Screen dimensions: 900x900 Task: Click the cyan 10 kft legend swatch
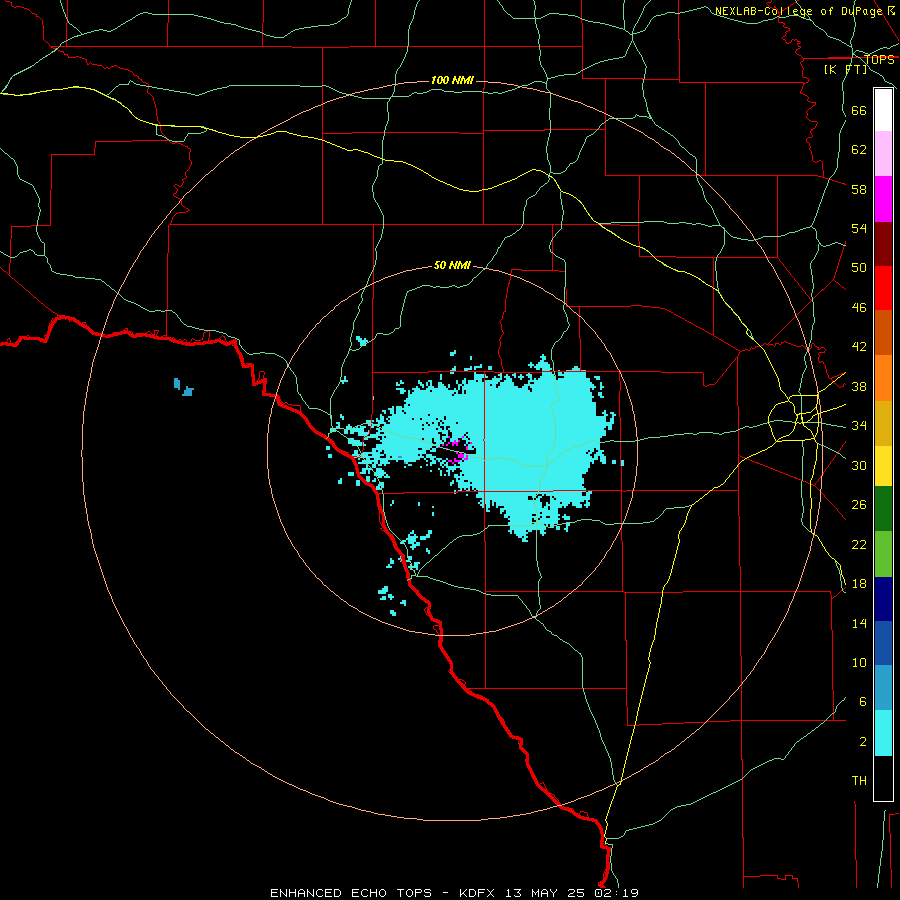tap(883, 733)
